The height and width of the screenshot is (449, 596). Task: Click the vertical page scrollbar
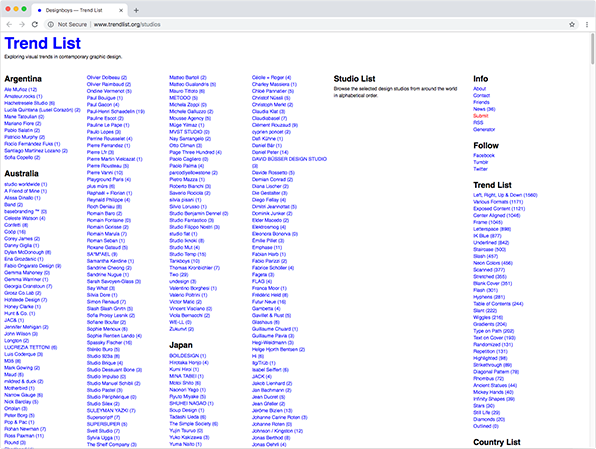592,49
